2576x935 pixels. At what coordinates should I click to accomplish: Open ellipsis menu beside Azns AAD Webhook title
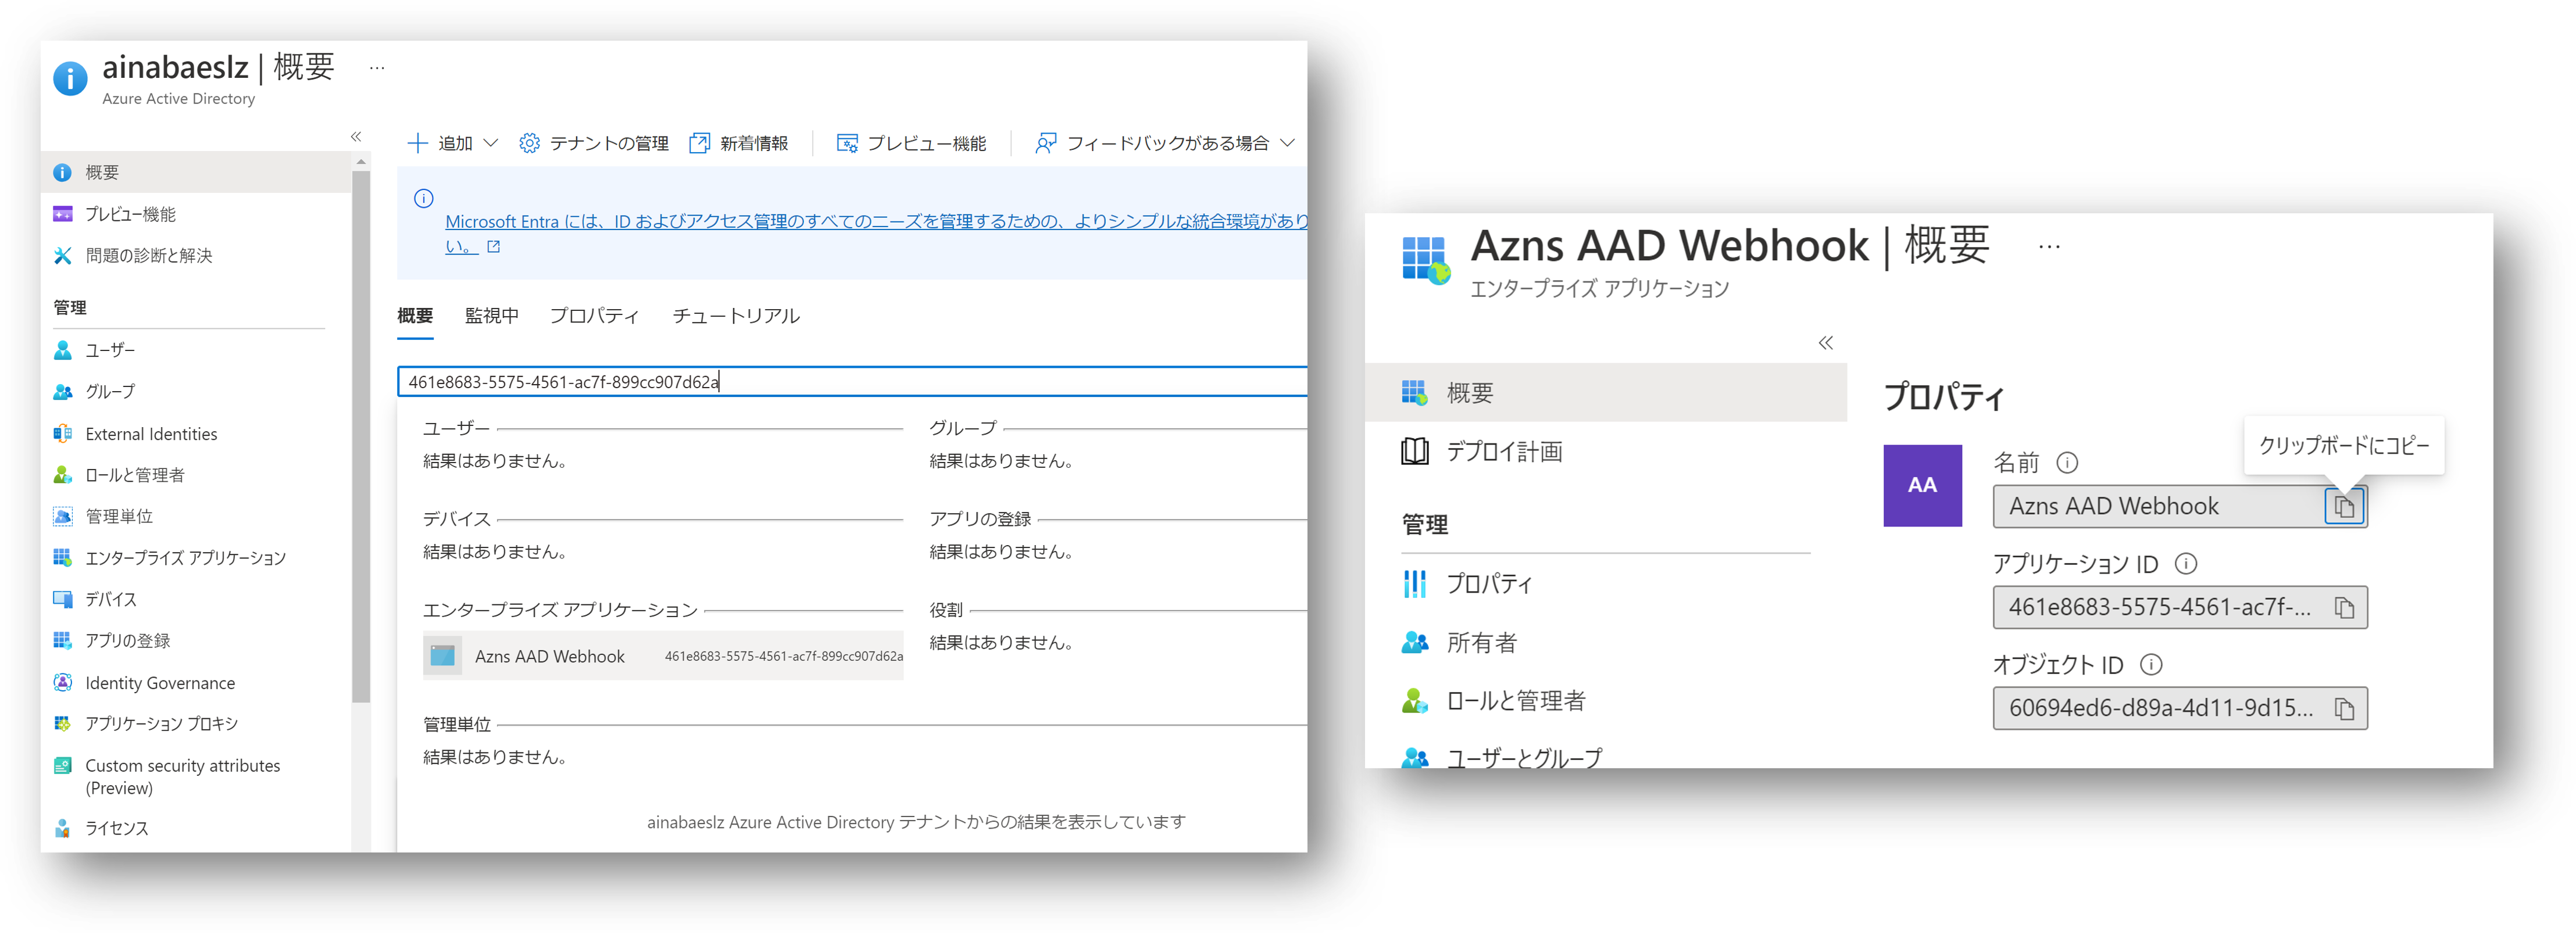click(x=2049, y=248)
